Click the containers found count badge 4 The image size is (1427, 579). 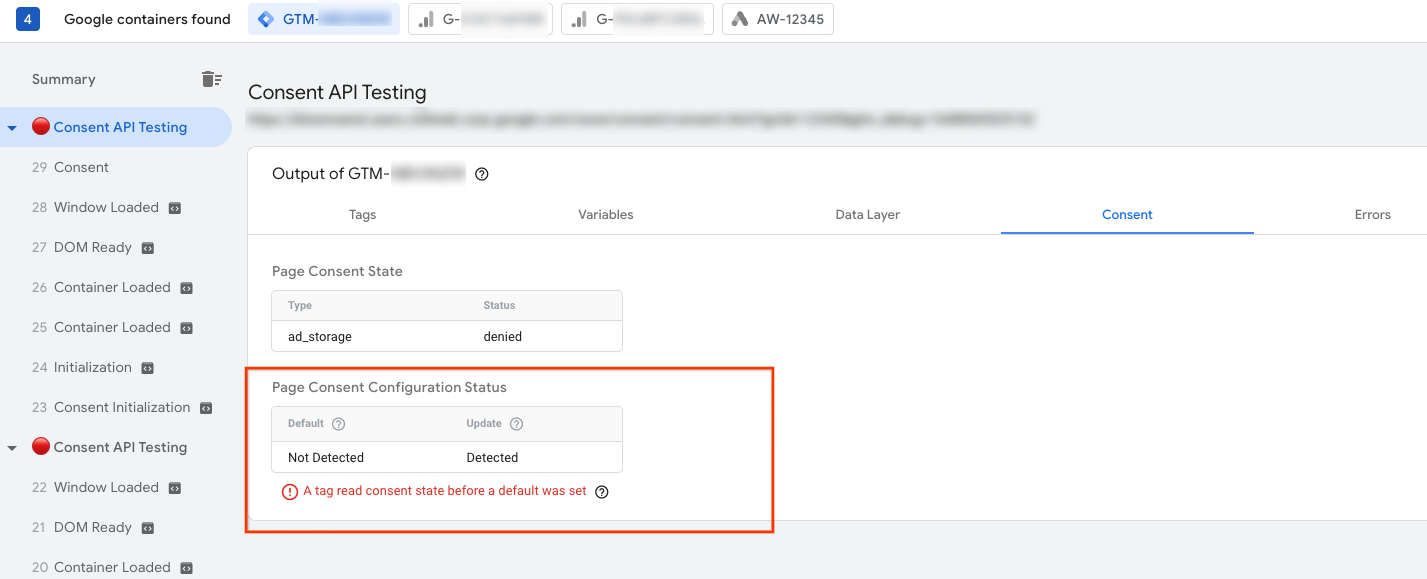tap(28, 19)
